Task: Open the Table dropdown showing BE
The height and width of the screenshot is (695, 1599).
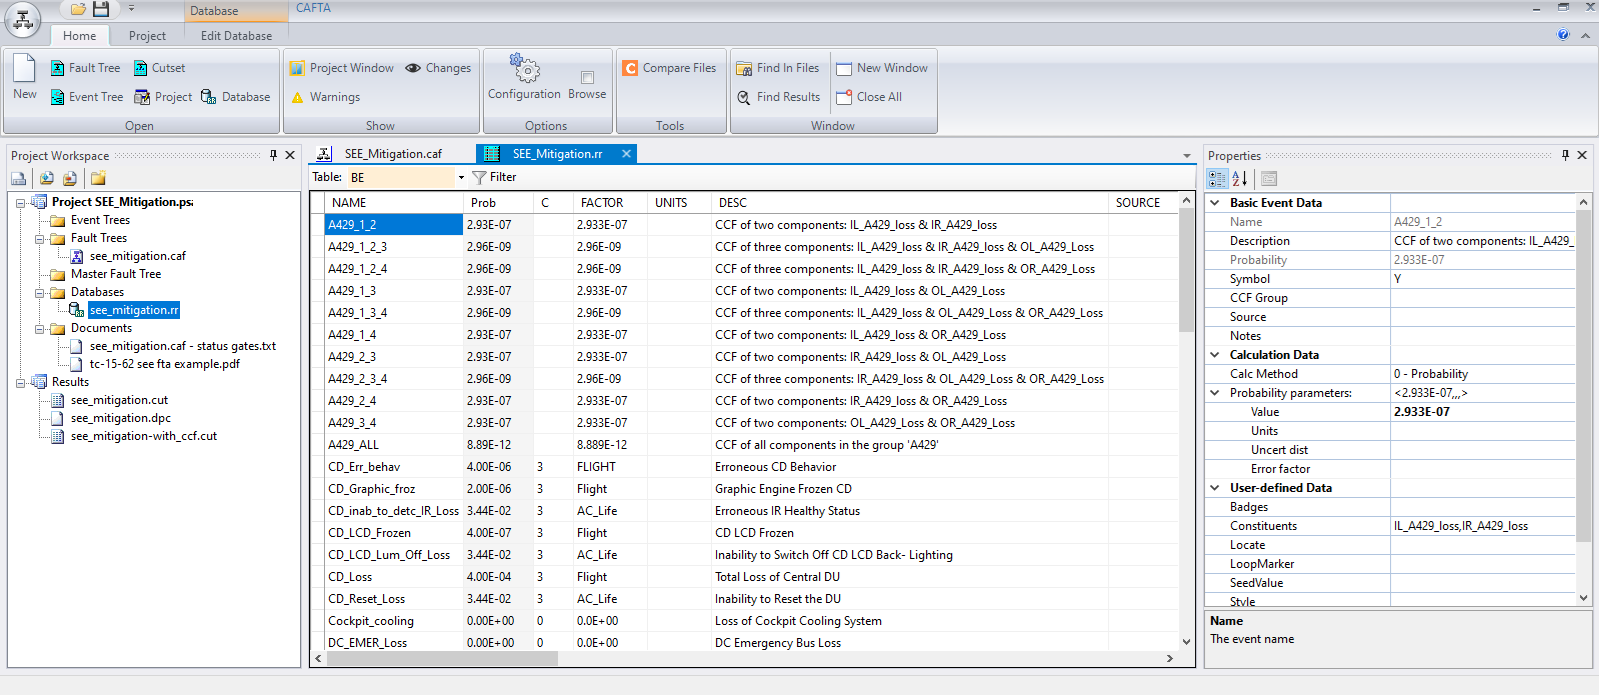Action: click(x=461, y=178)
